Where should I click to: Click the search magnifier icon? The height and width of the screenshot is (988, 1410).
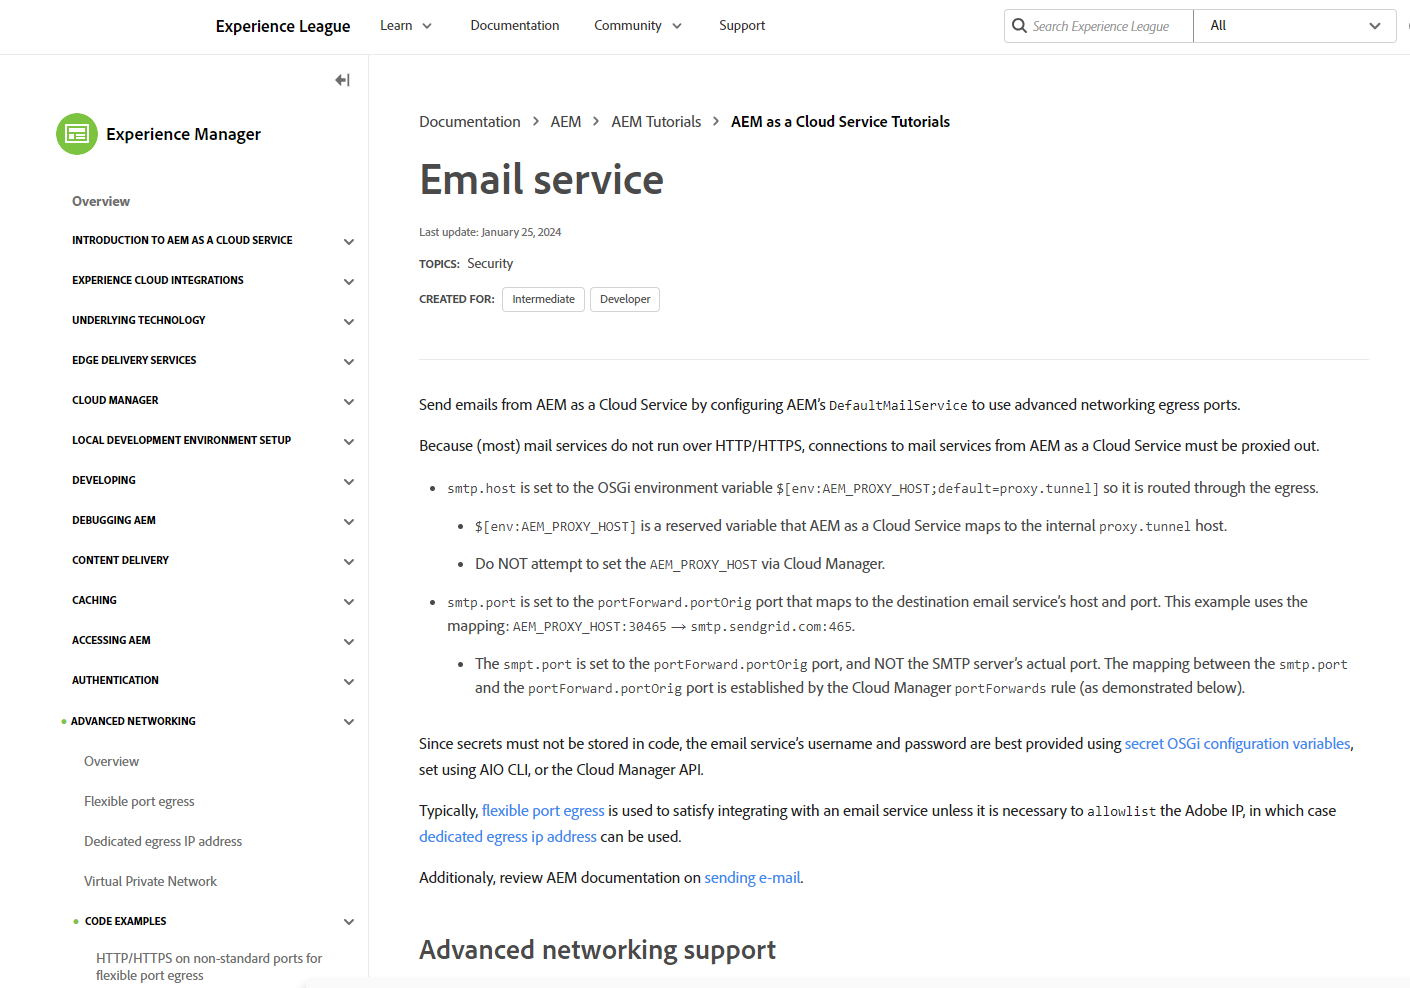click(1019, 26)
